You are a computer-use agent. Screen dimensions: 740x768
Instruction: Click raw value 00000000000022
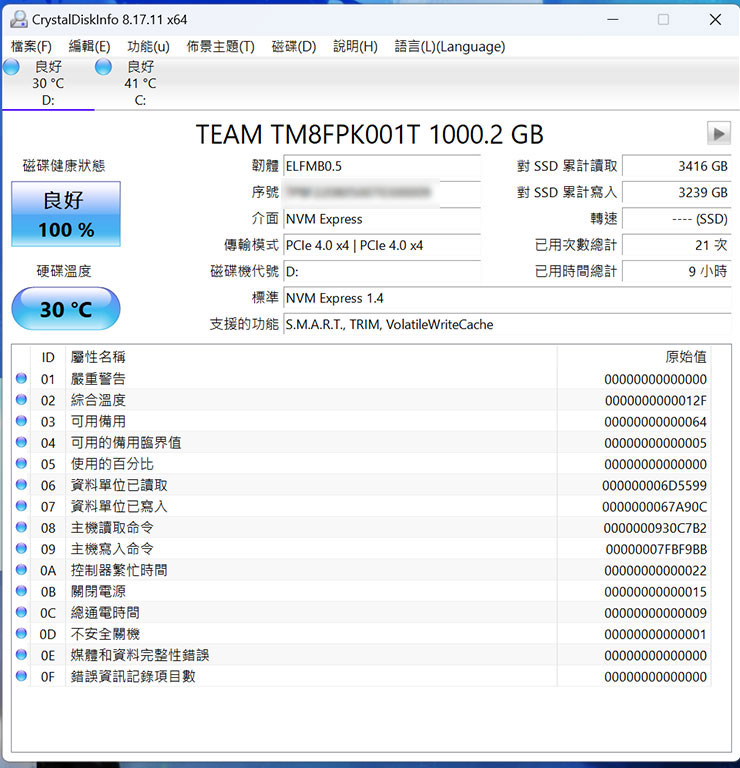pyautogui.click(x=655, y=571)
